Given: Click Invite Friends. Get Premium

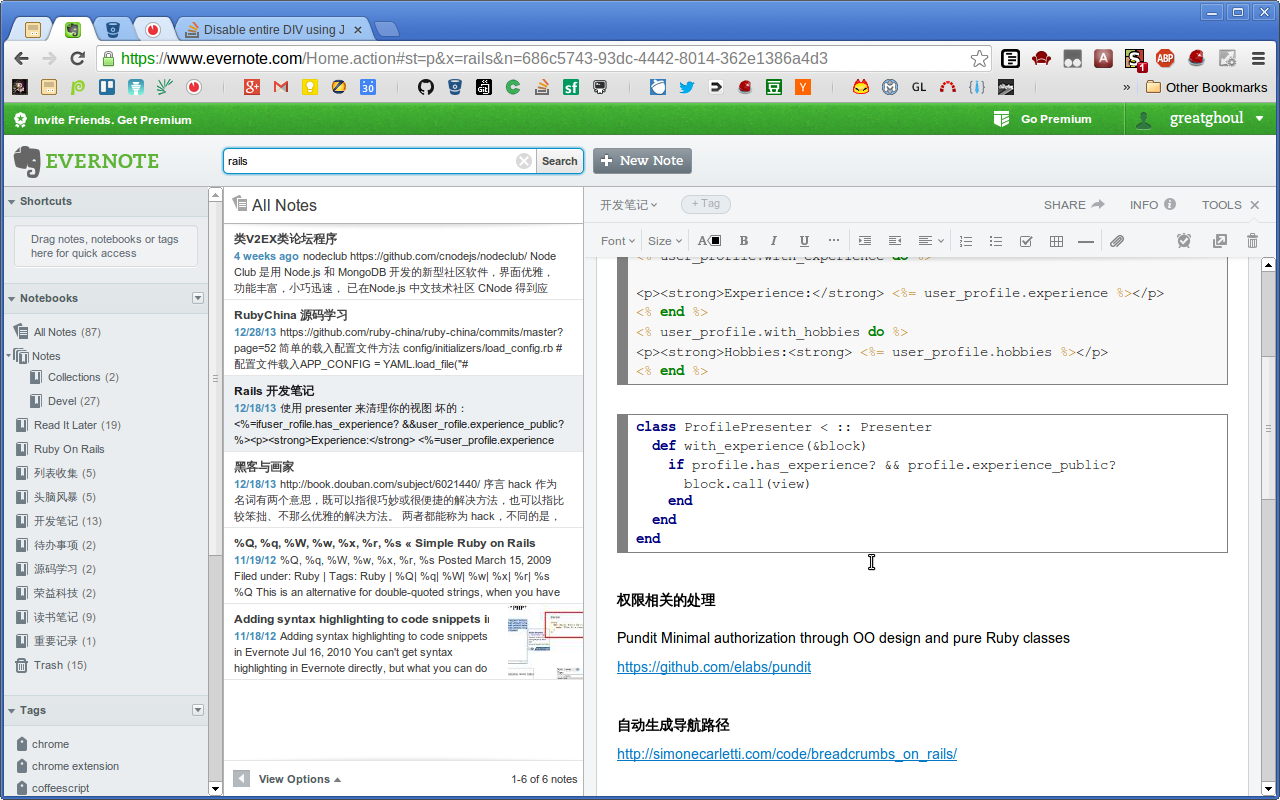Looking at the screenshot, I should [103, 120].
